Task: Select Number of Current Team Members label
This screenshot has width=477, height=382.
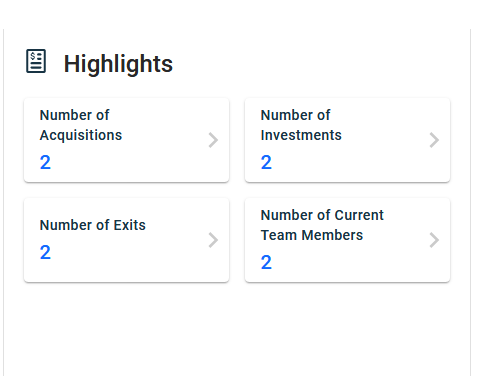Action: pos(322,225)
